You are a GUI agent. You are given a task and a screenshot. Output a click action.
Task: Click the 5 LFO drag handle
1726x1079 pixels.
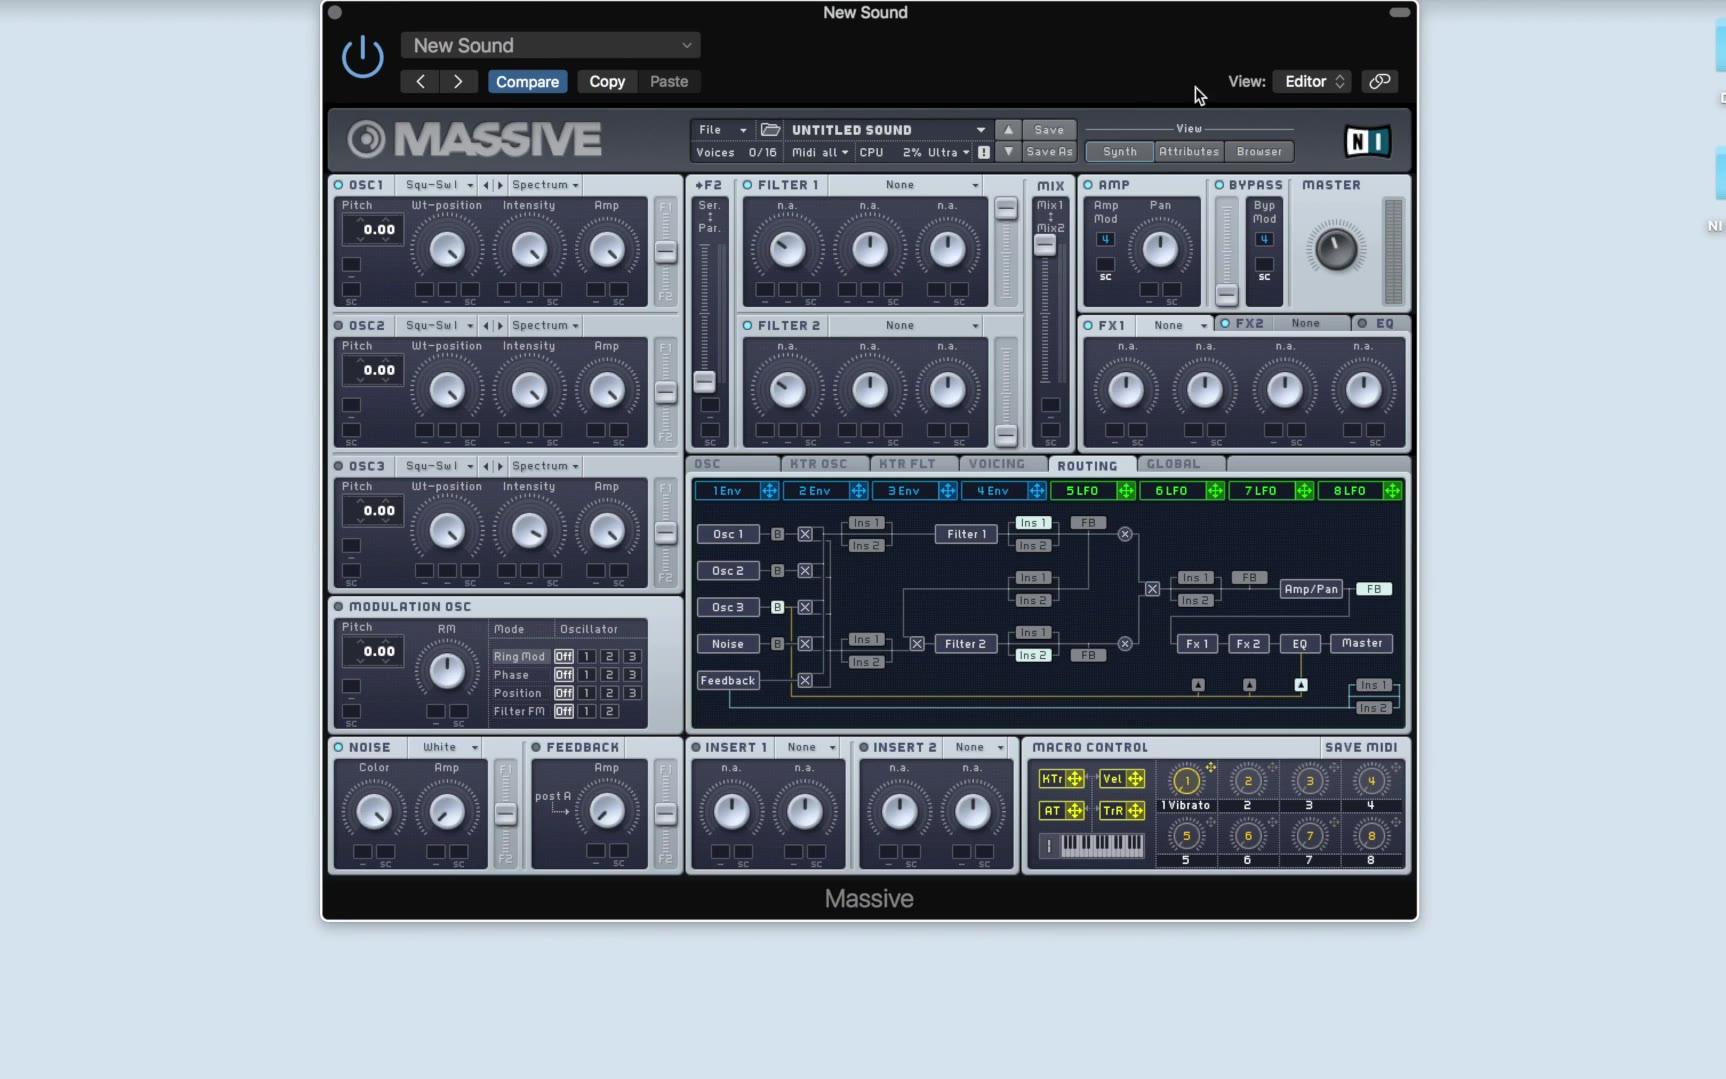point(1126,491)
